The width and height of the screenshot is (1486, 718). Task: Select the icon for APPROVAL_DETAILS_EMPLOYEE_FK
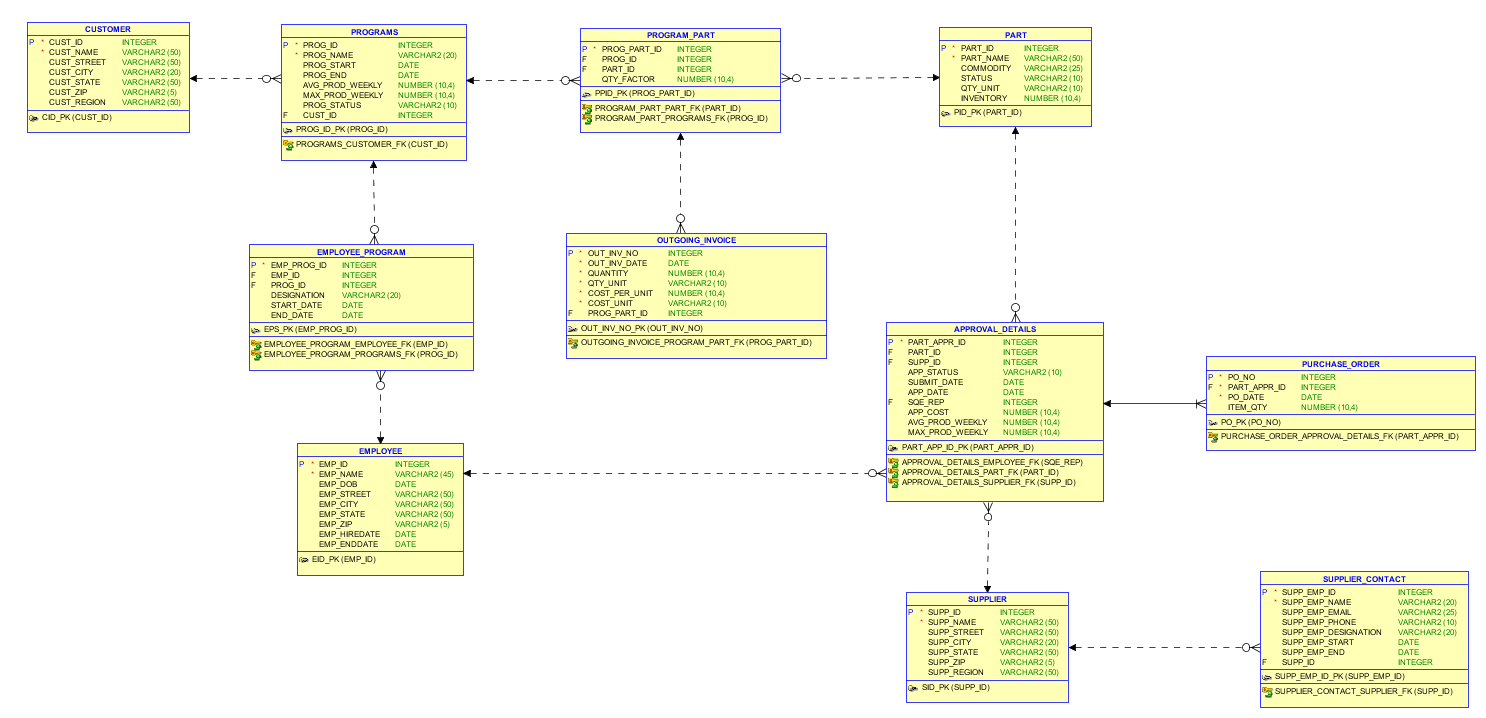pos(894,462)
